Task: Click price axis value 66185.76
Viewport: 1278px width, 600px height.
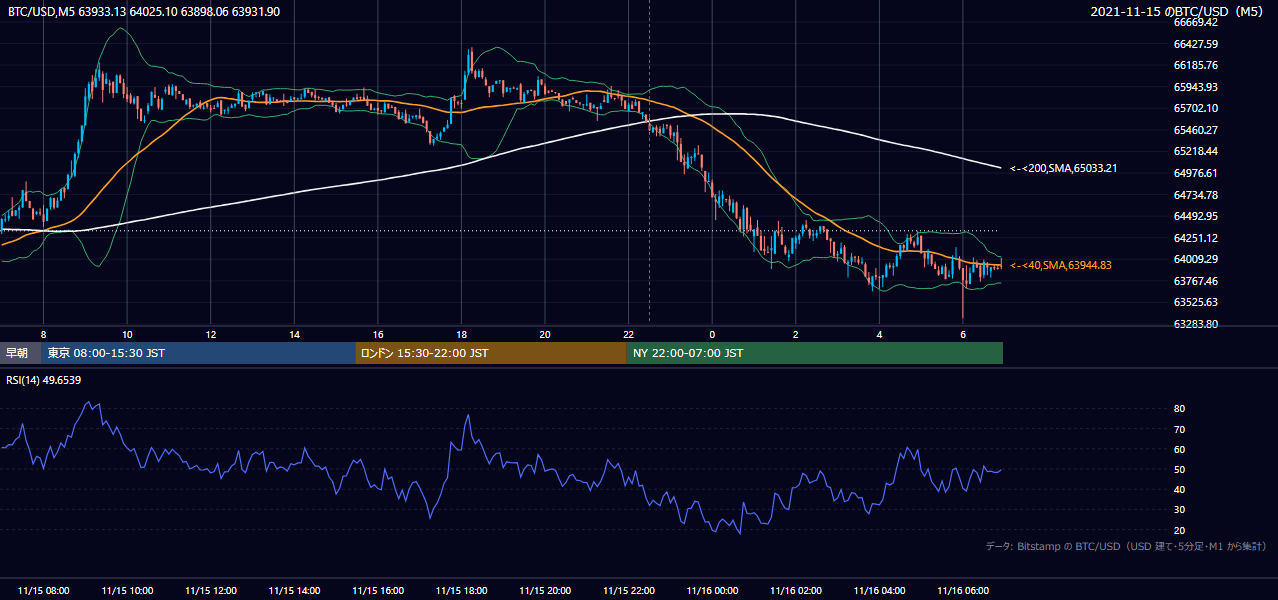Action: [1195, 65]
